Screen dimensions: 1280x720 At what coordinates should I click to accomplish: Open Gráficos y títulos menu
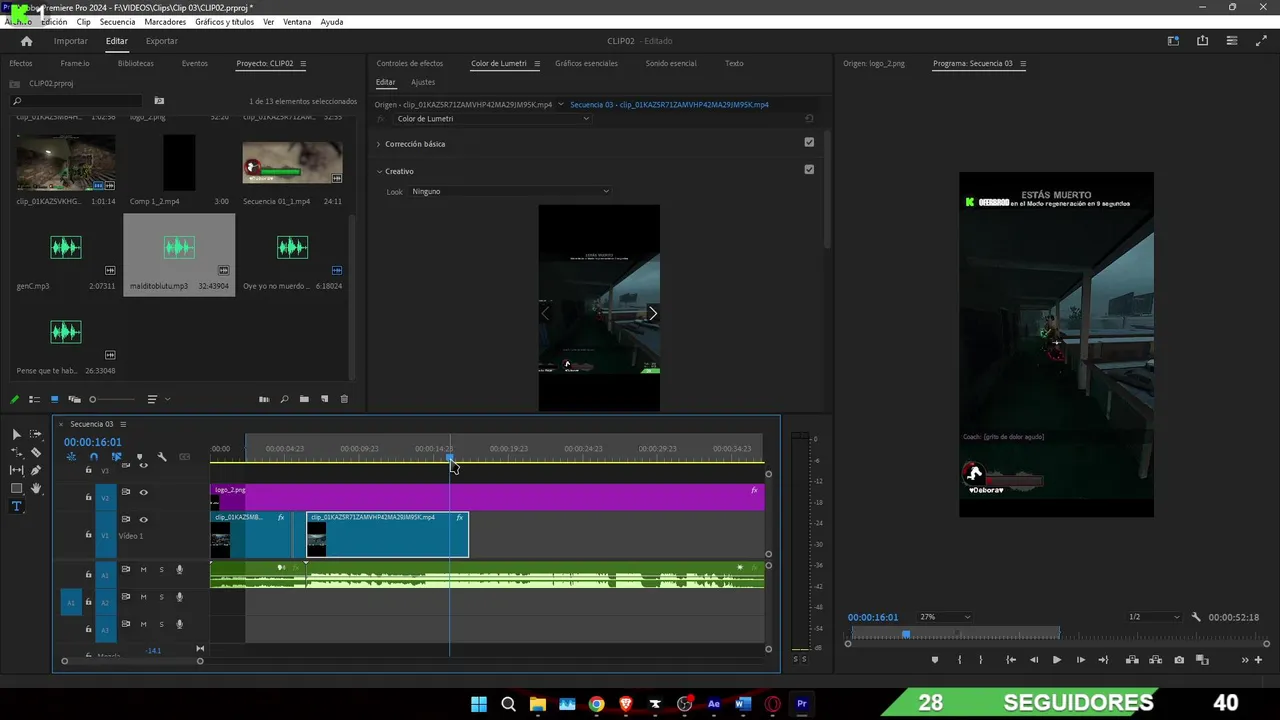click(x=224, y=22)
